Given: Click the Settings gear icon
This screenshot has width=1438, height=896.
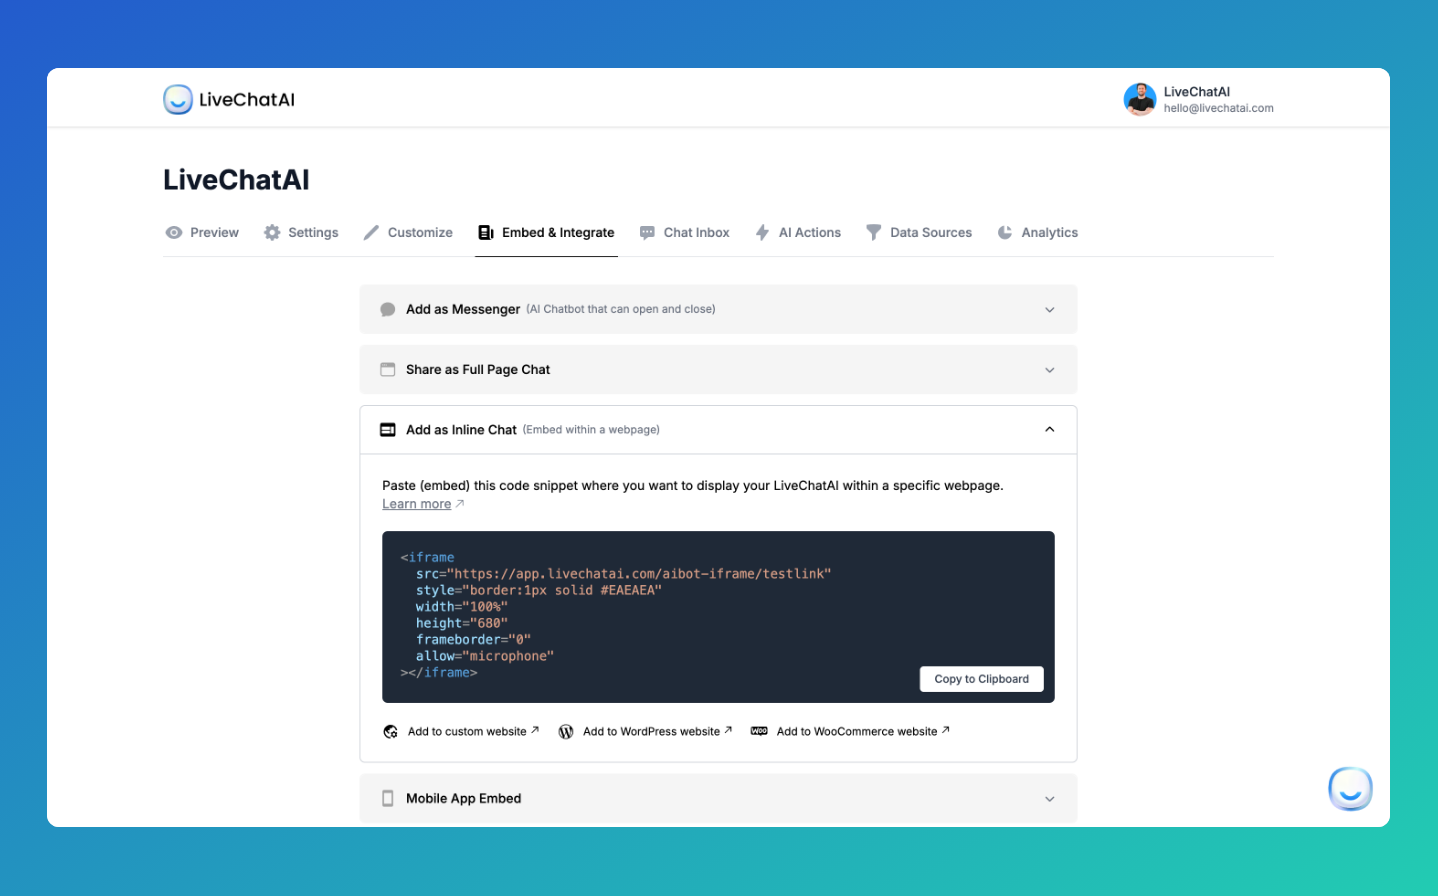Looking at the screenshot, I should 272,232.
